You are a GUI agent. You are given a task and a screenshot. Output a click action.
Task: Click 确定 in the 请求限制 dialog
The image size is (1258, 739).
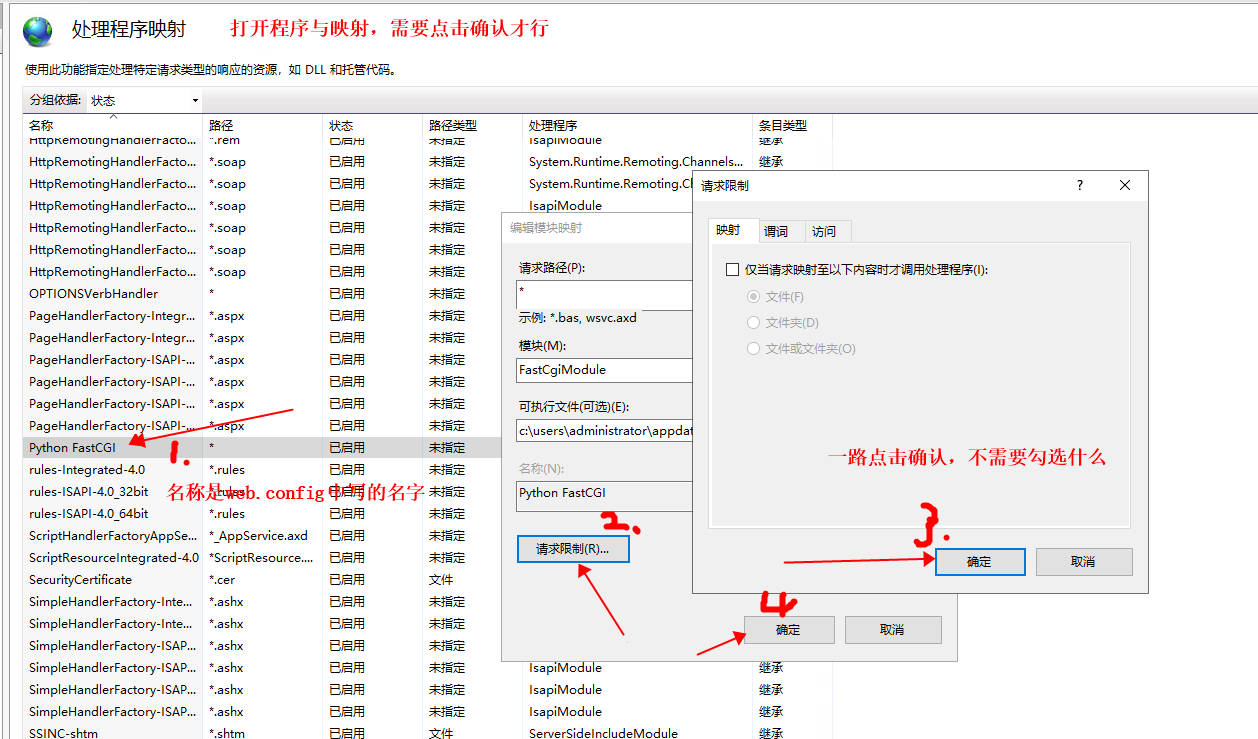979,561
